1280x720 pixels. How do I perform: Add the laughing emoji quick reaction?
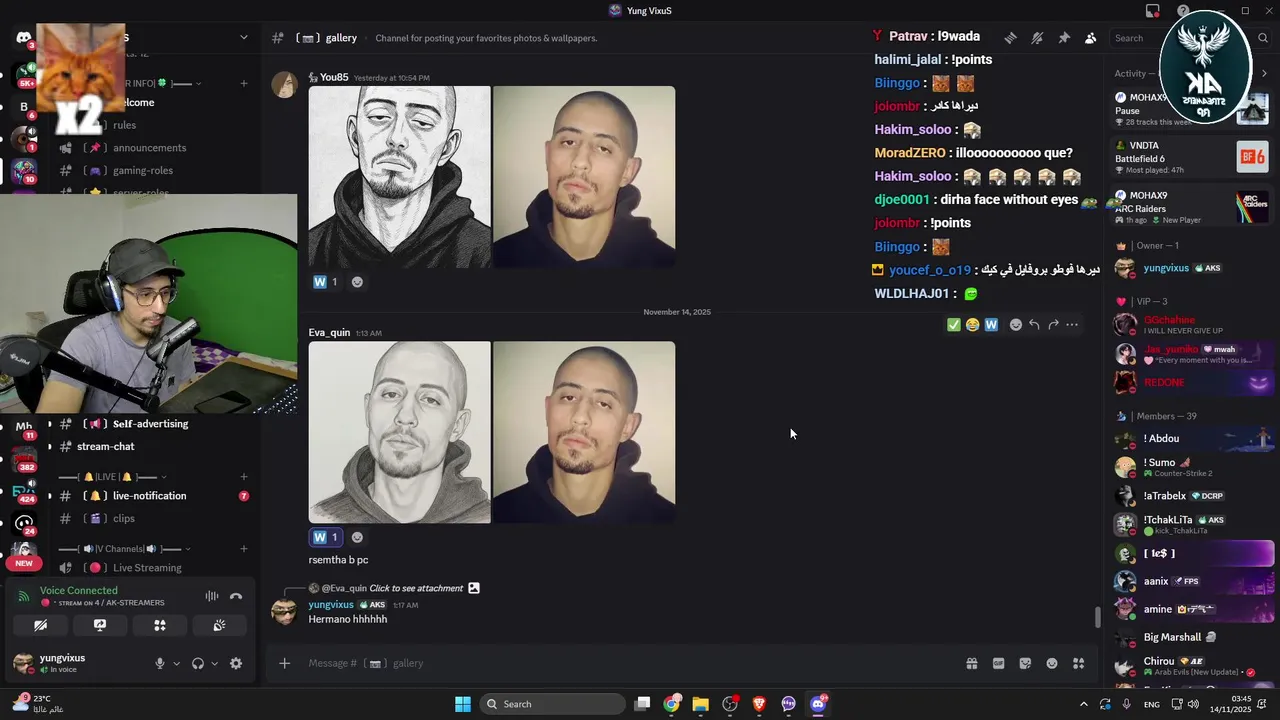click(972, 324)
